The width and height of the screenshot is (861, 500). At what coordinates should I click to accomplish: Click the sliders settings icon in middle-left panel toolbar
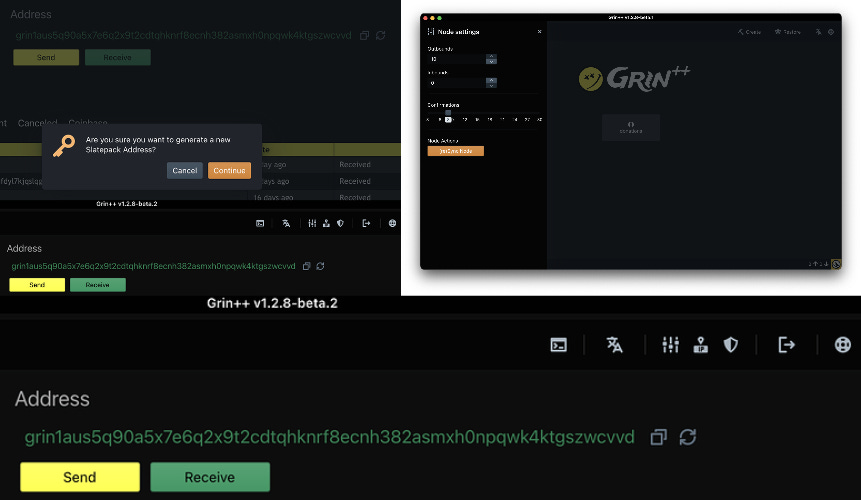click(312, 223)
